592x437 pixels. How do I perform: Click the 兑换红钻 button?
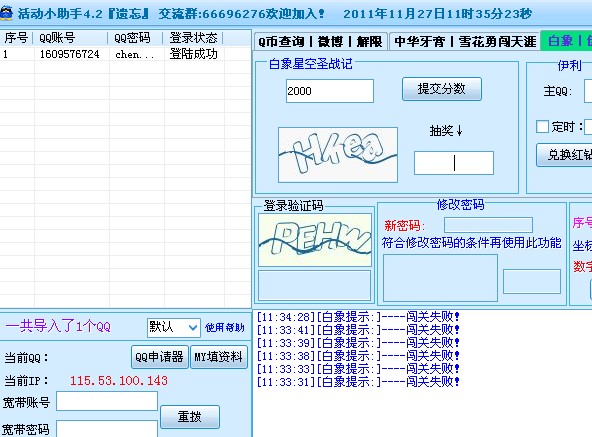pyautogui.click(x=565, y=155)
